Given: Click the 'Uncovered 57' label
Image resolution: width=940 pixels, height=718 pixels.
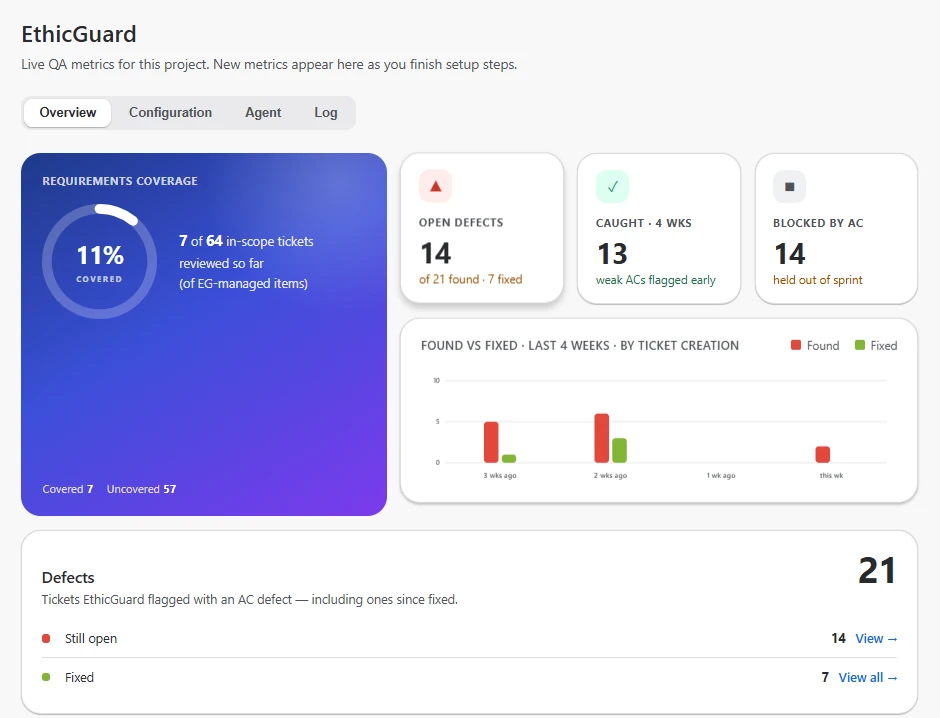Looking at the screenshot, I should coord(141,489).
